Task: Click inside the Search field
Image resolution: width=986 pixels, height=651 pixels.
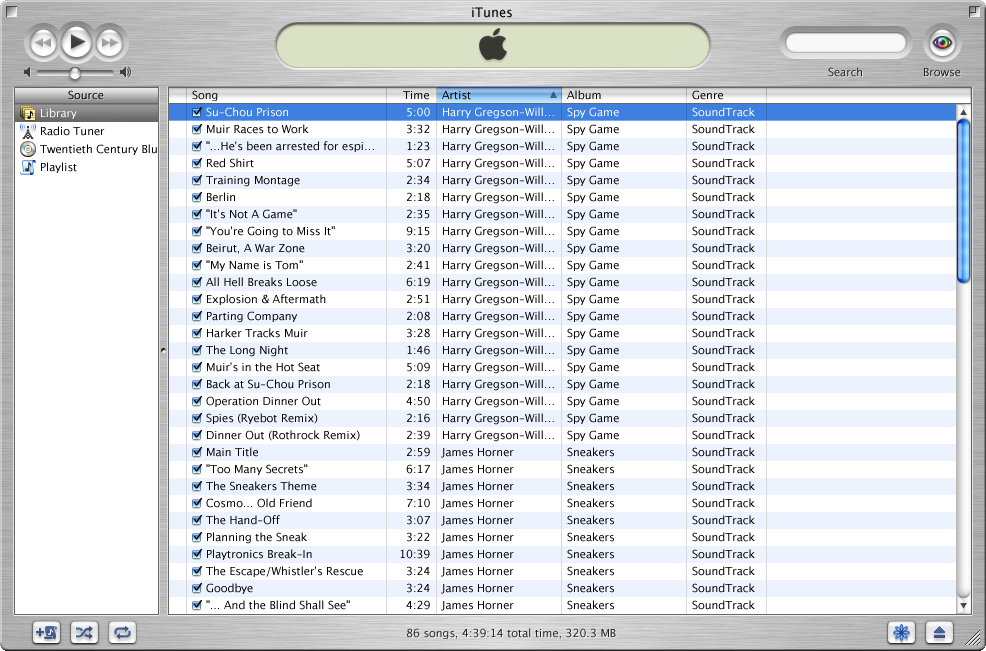Action: point(845,42)
